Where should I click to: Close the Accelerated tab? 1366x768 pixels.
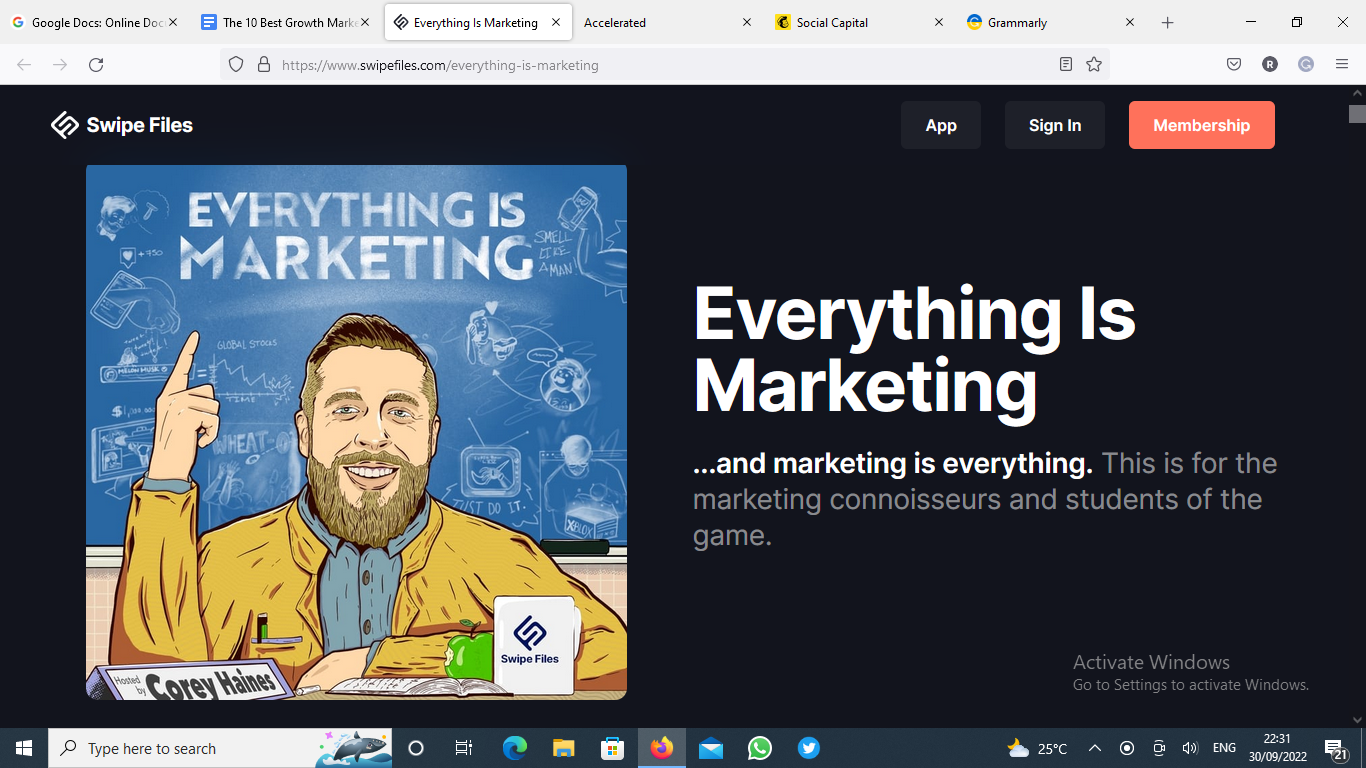747,22
